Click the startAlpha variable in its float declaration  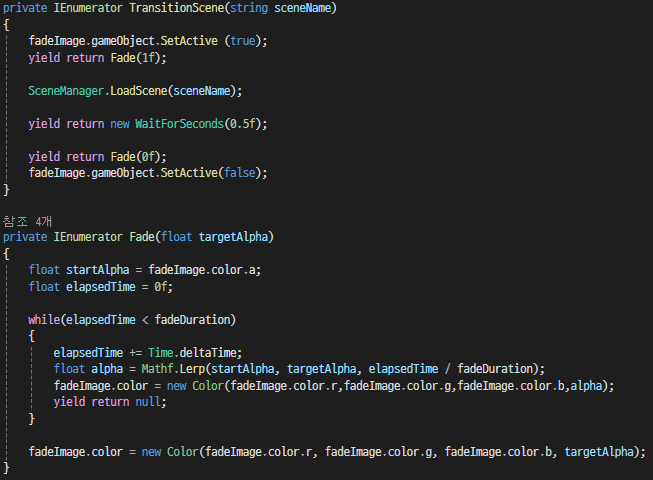(x=97, y=270)
